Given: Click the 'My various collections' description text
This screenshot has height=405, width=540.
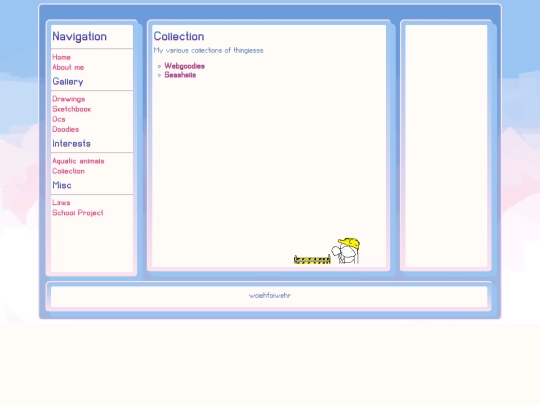Looking at the screenshot, I should (208, 50).
